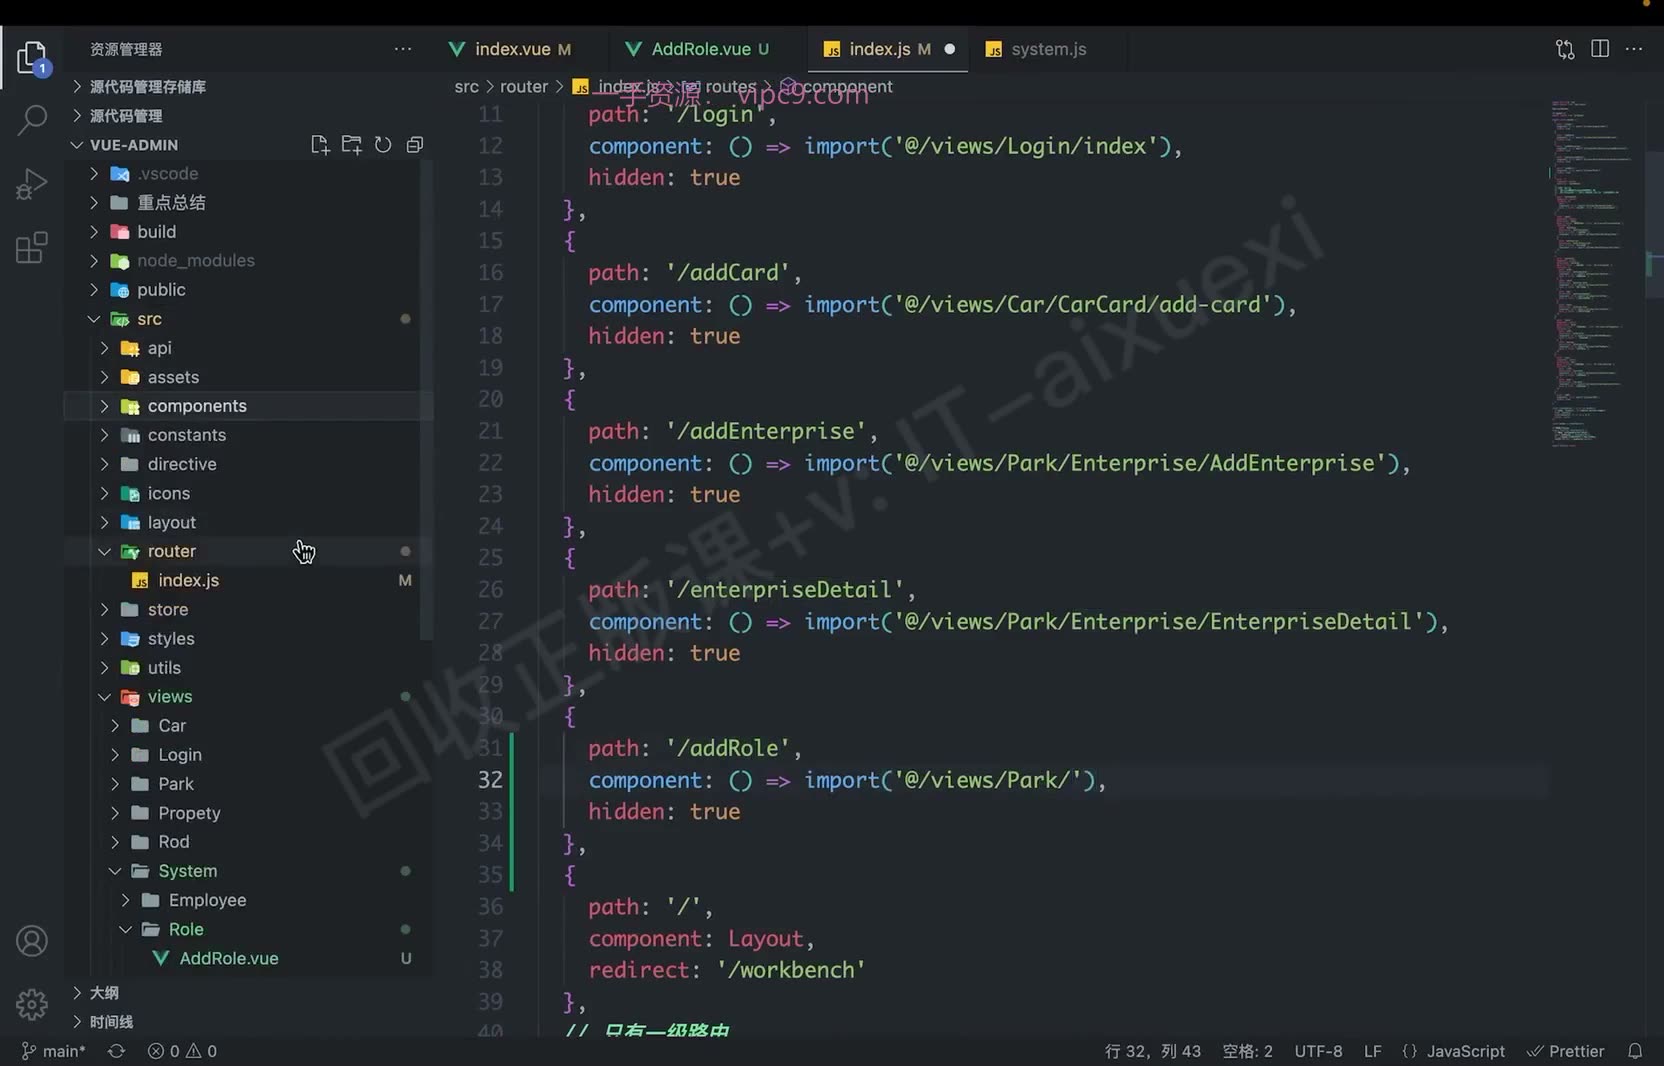
Task: Click the New Folder icon in explorer
Action: [x=351, y=145]
